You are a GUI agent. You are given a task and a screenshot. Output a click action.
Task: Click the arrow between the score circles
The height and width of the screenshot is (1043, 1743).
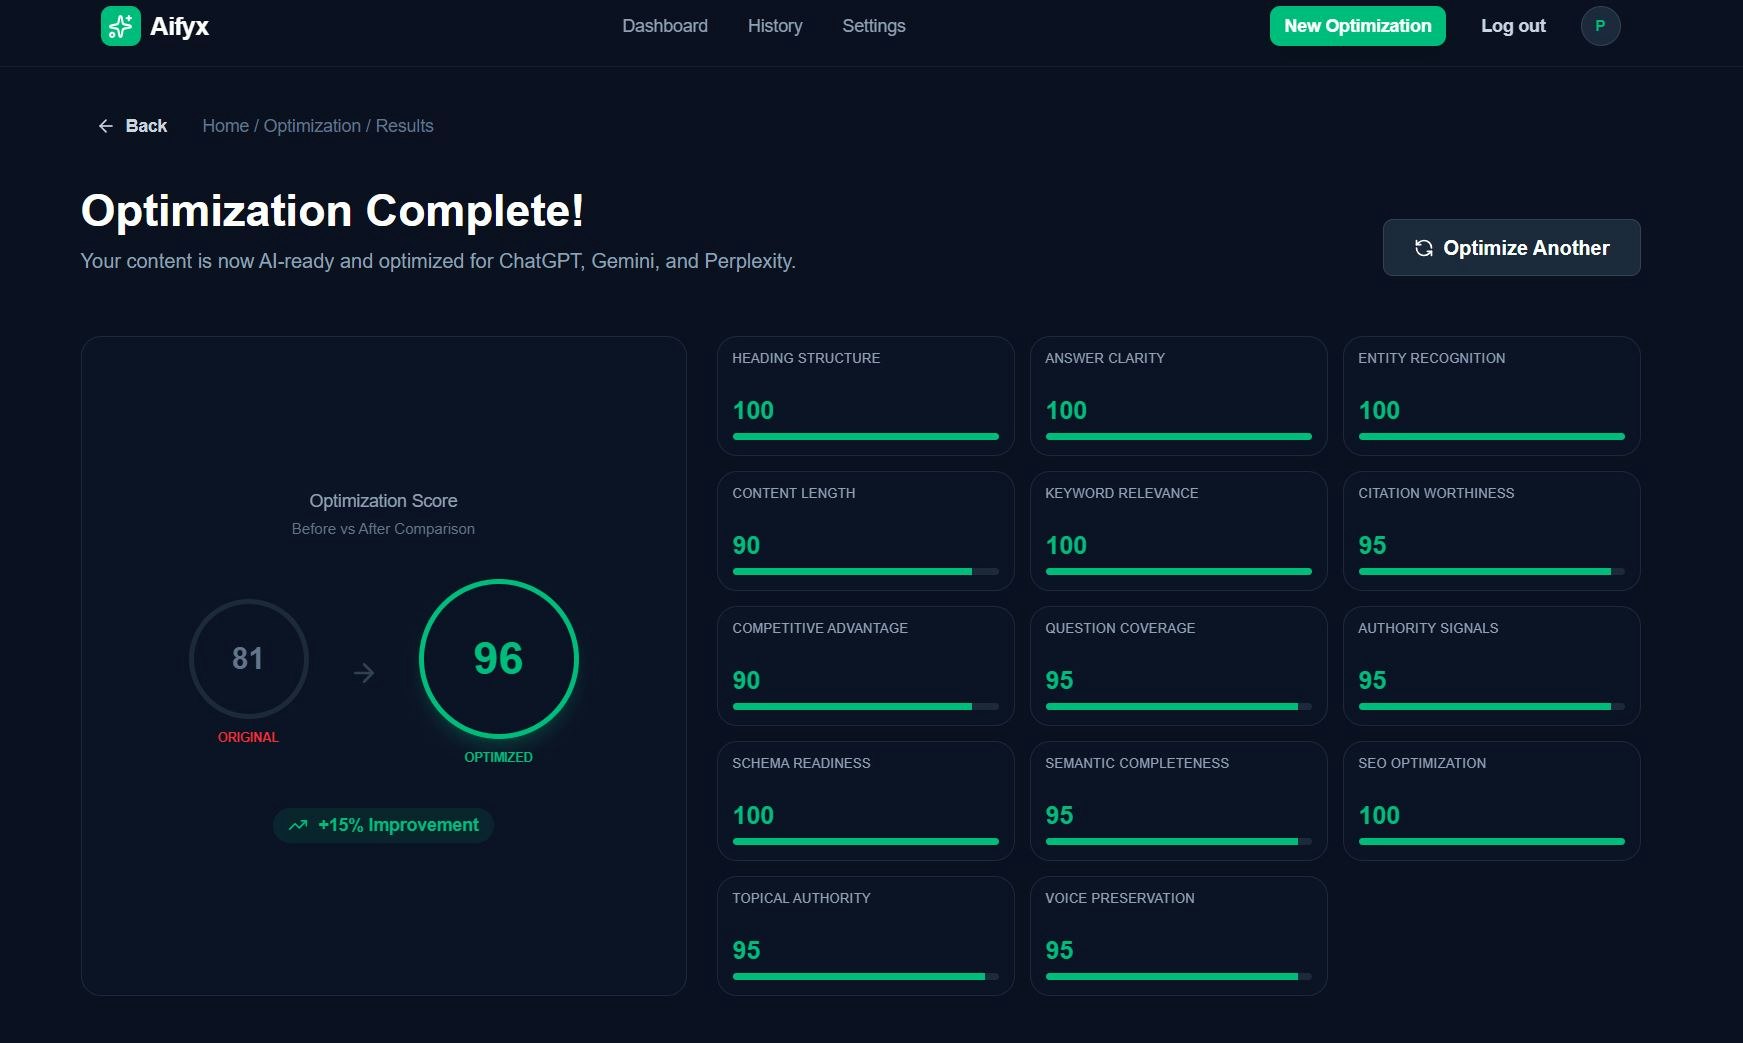(364, 673)
